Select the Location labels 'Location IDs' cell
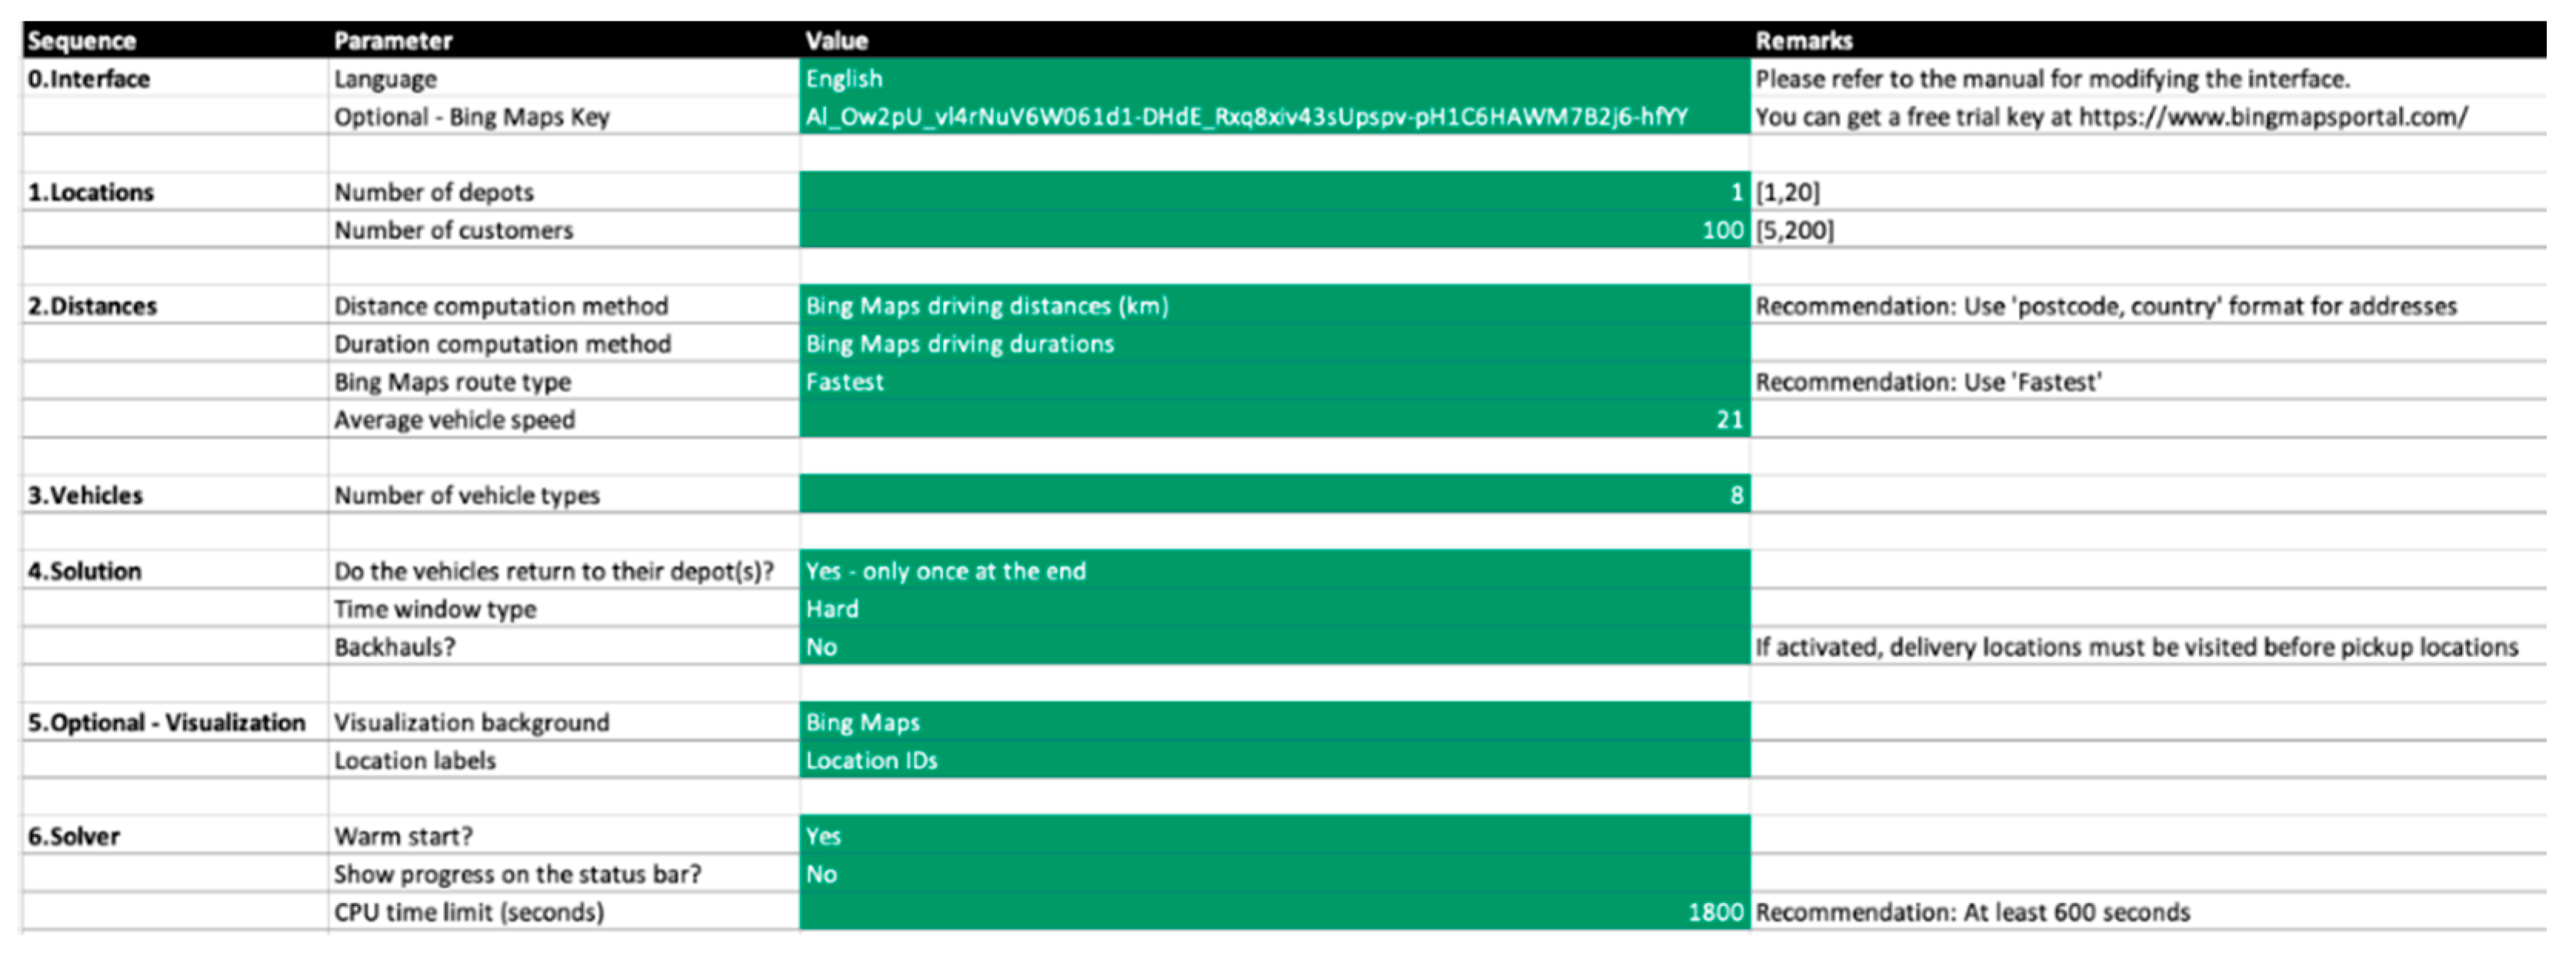This screenshot has width=2576, height=957. tap(1274, 760)
